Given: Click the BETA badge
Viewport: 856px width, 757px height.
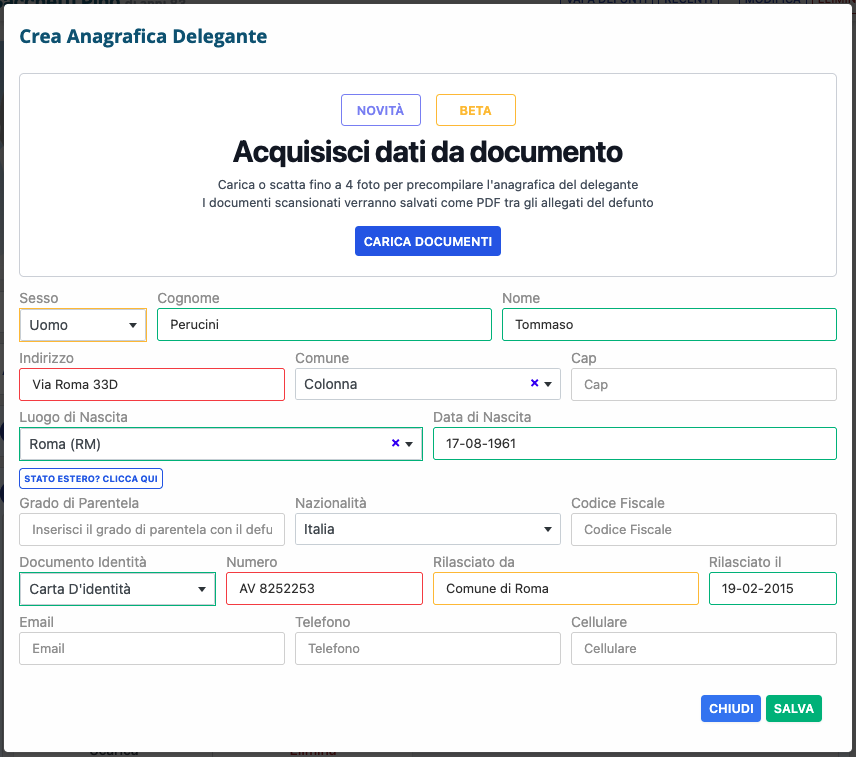Looking at the screenshot, I should 475,110.
